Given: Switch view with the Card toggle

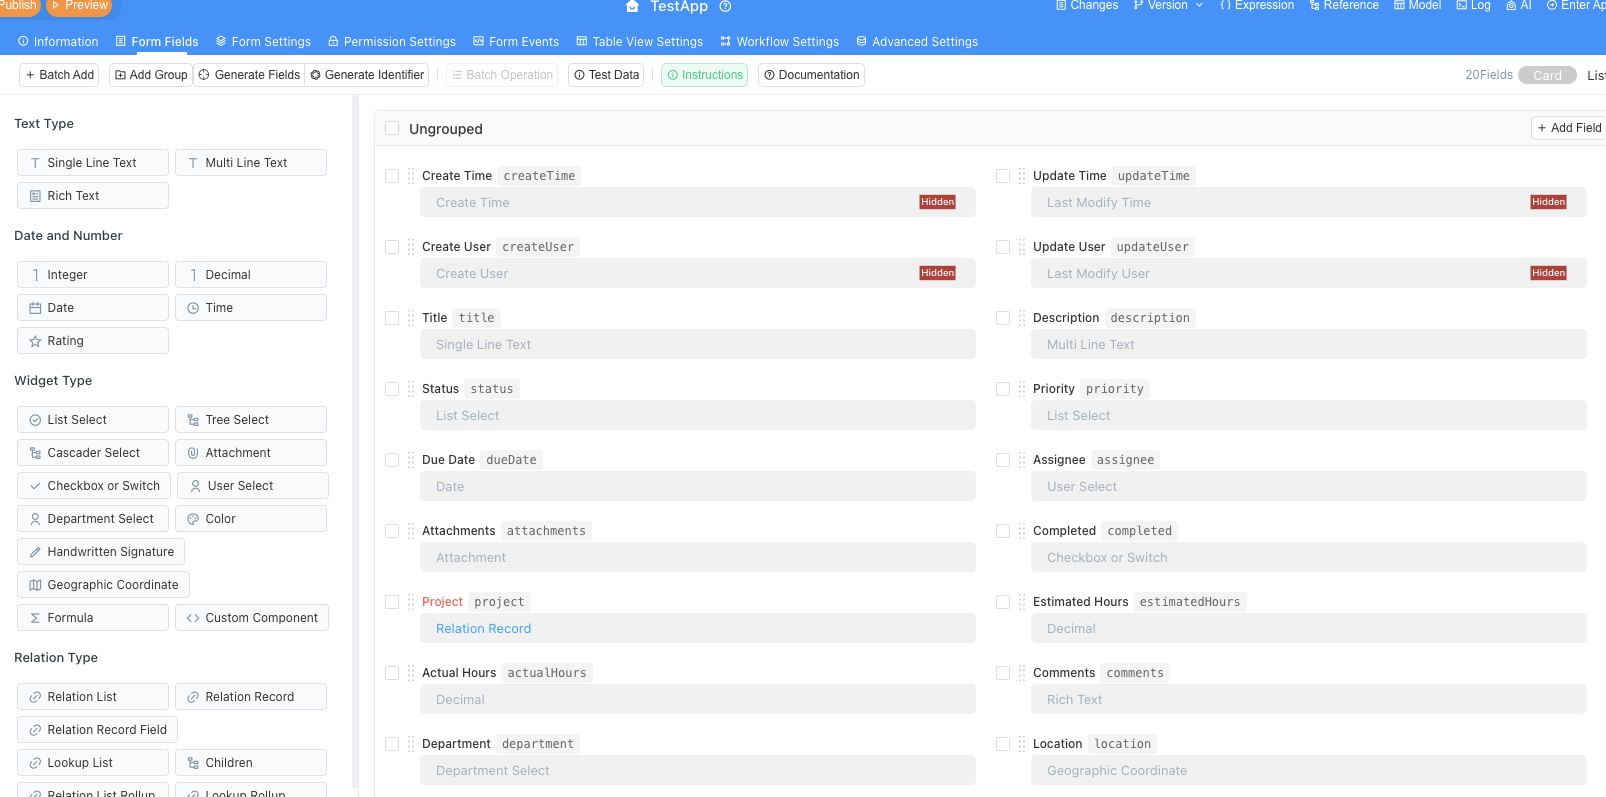Looking at the screenshot, I should point(1546,76).
